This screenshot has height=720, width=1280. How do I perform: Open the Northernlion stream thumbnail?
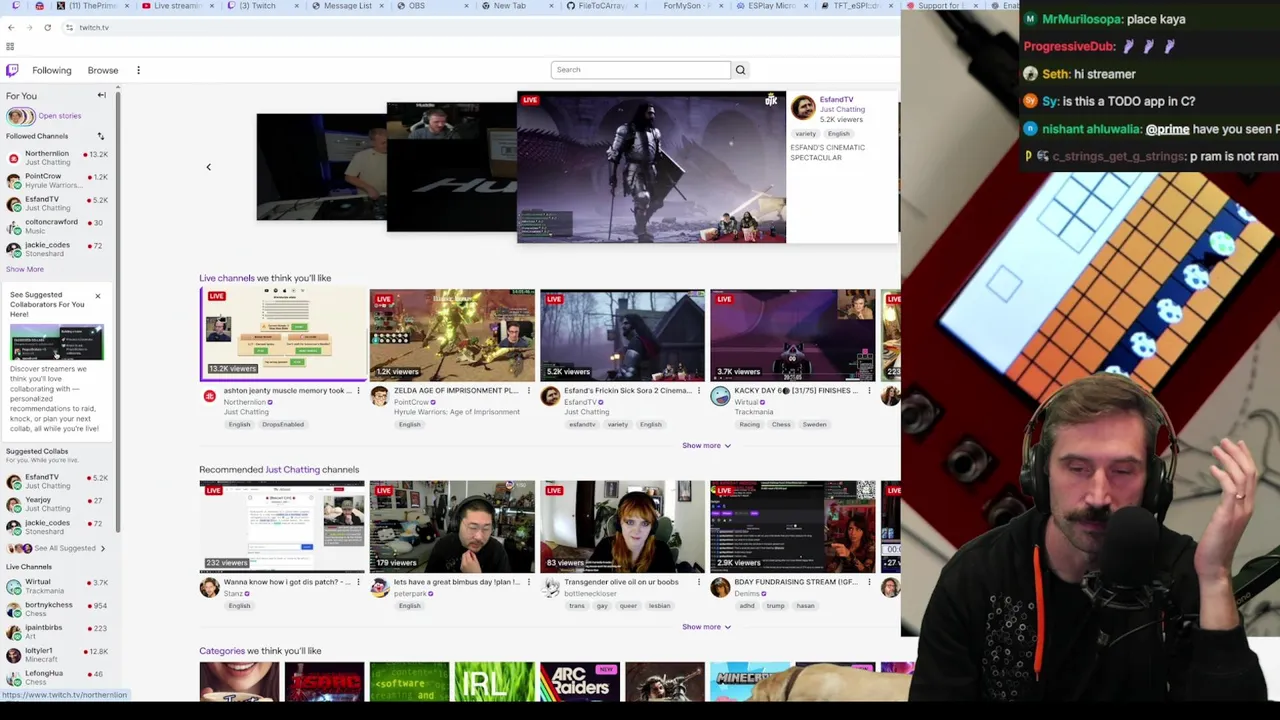282,335
